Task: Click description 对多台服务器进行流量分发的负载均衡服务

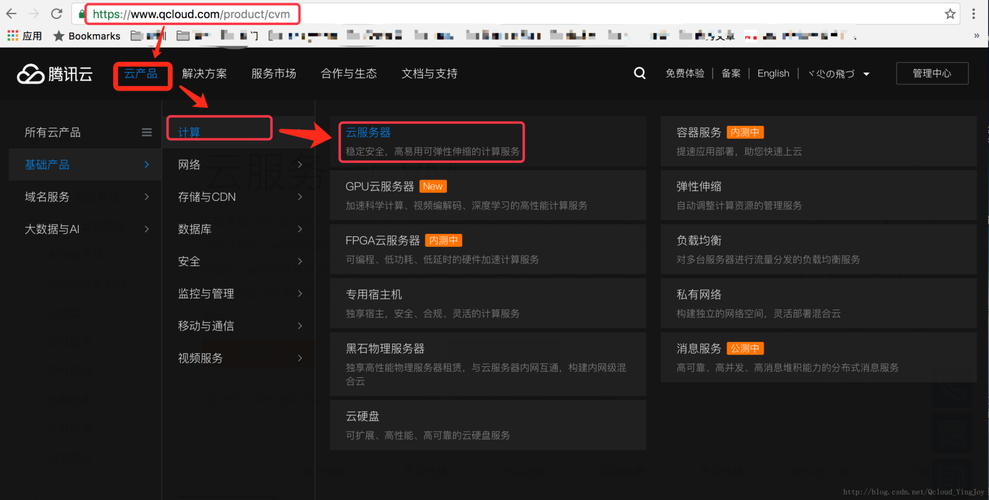Action: click(768, 260)
